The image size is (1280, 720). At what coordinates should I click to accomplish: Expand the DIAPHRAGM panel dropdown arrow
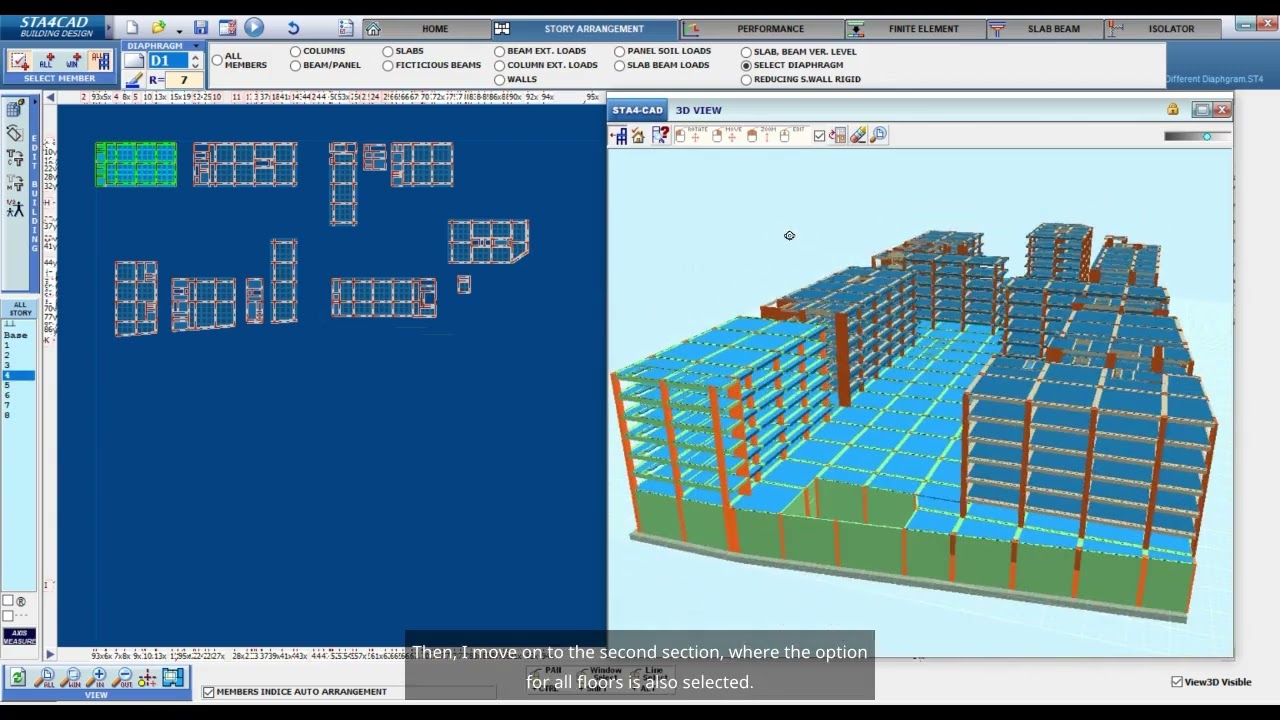click(196, 46)
